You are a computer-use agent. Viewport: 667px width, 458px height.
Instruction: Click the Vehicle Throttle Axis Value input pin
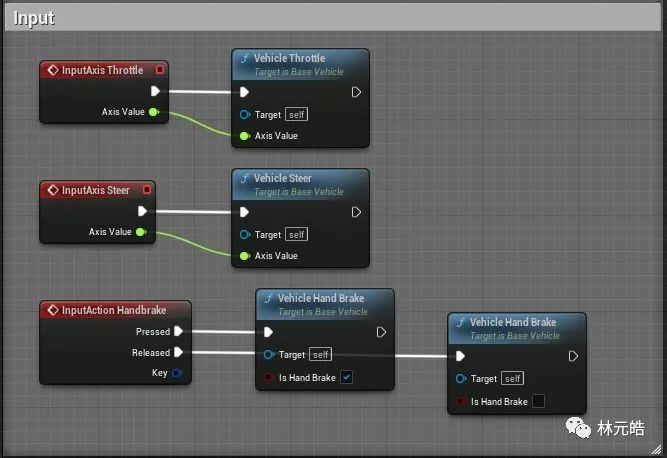point(244,136)
